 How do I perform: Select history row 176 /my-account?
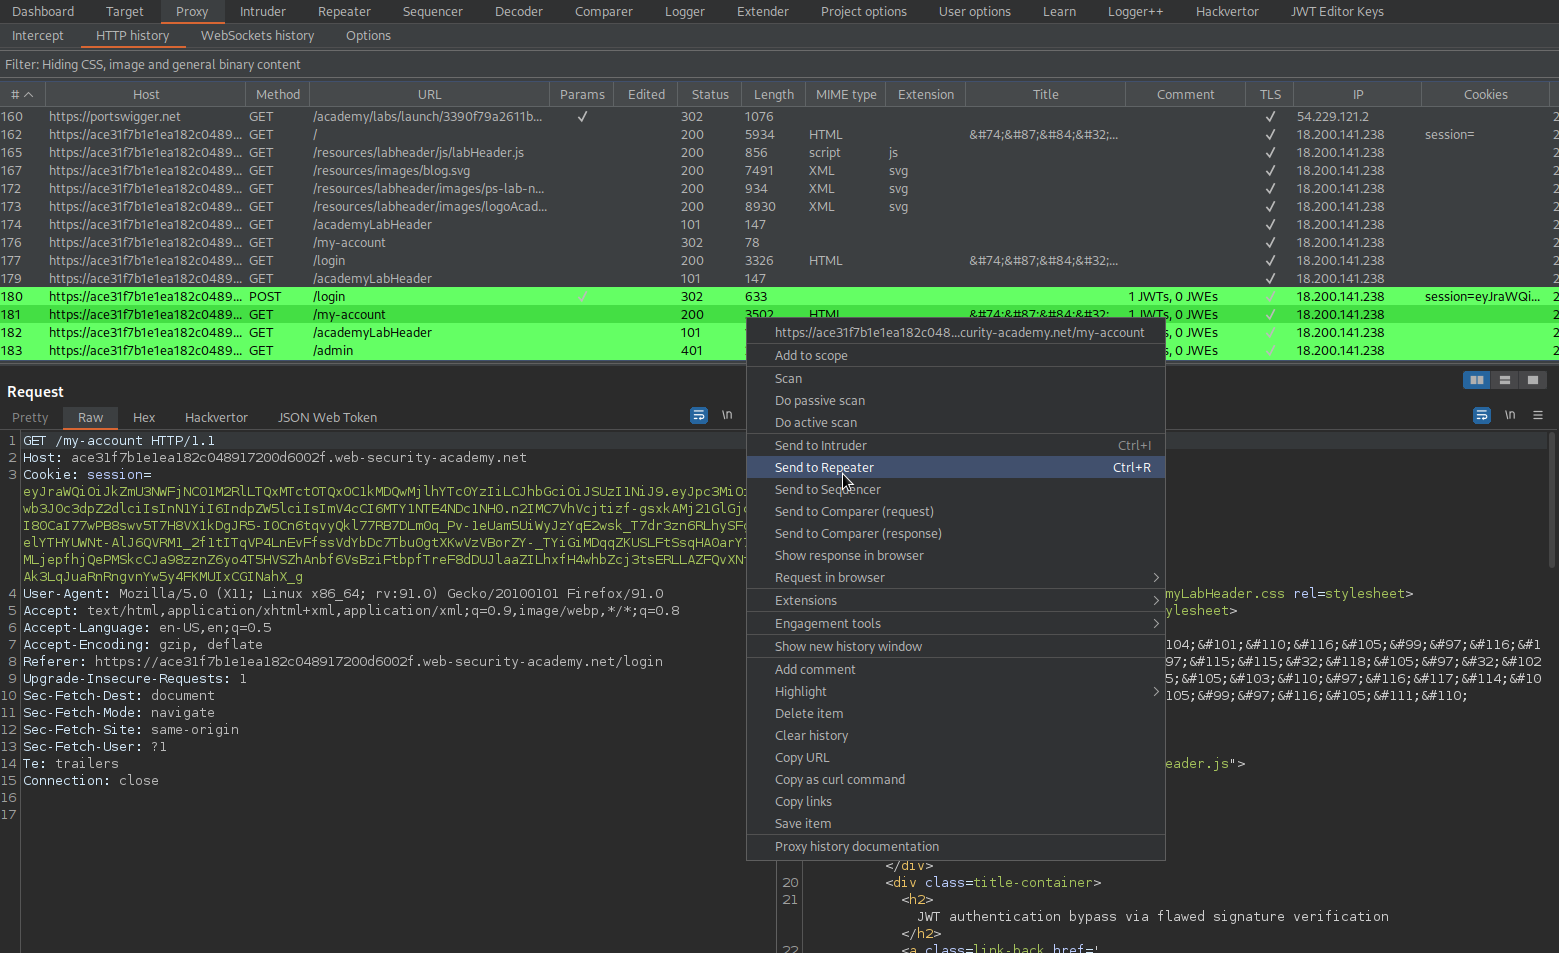[779, 243]
